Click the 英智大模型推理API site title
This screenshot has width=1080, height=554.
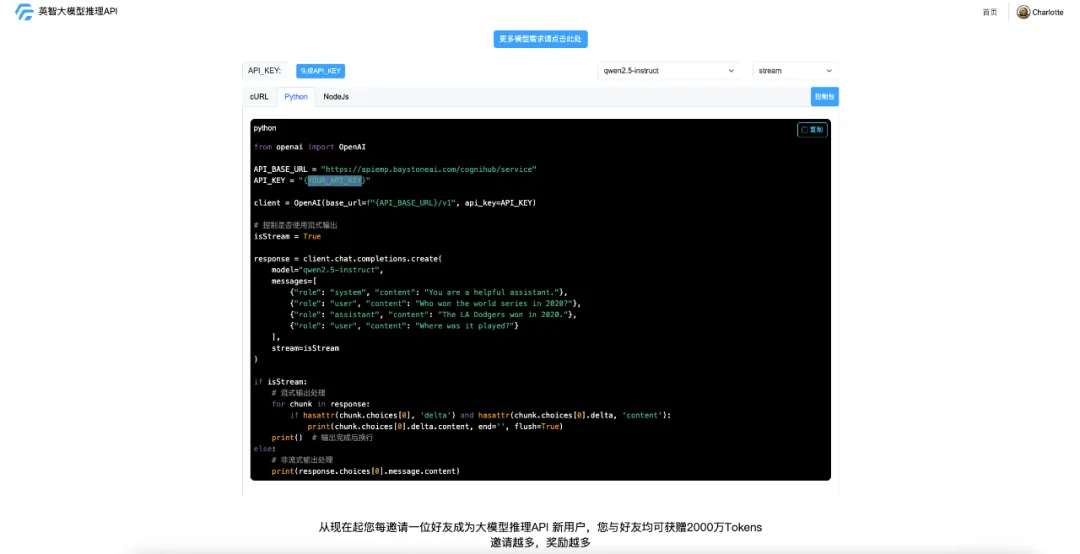78,12
